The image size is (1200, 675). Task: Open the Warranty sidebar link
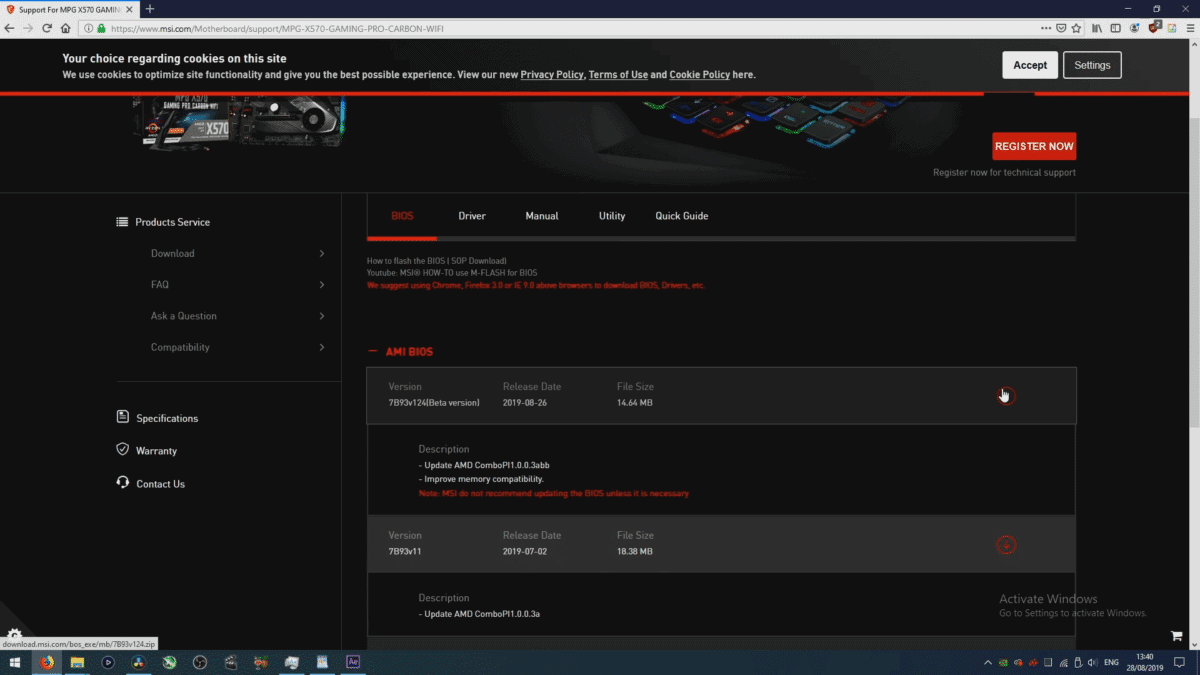click(x=156, y=451)
